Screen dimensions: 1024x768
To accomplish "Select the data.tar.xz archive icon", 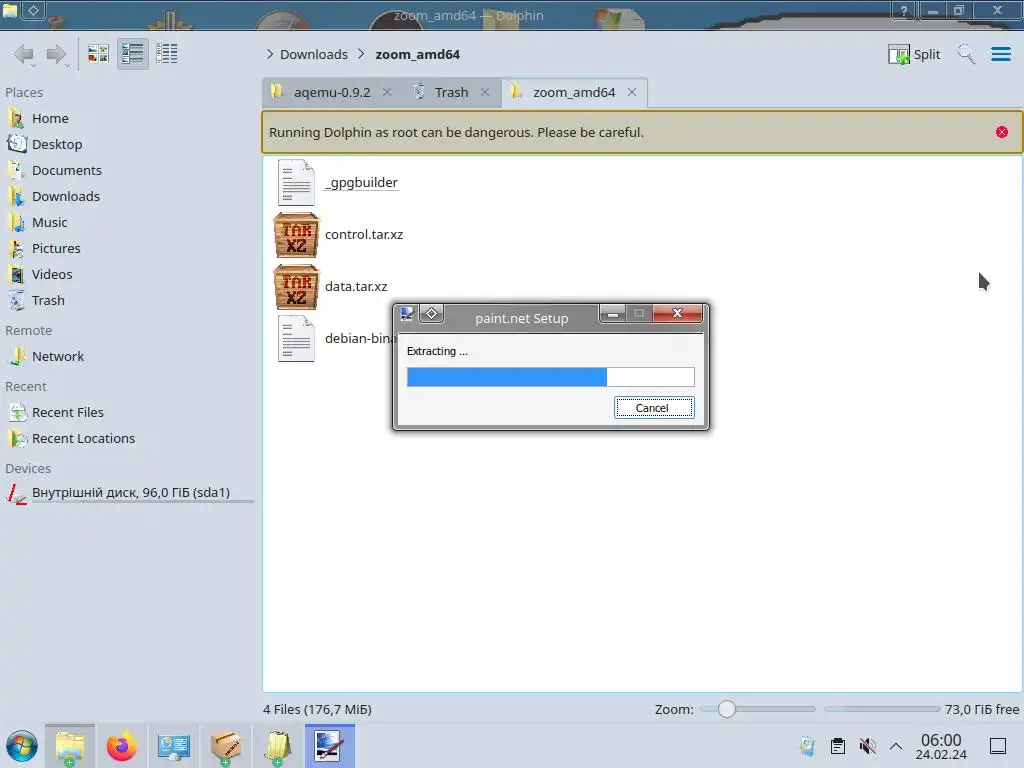I will coord(296,287).
